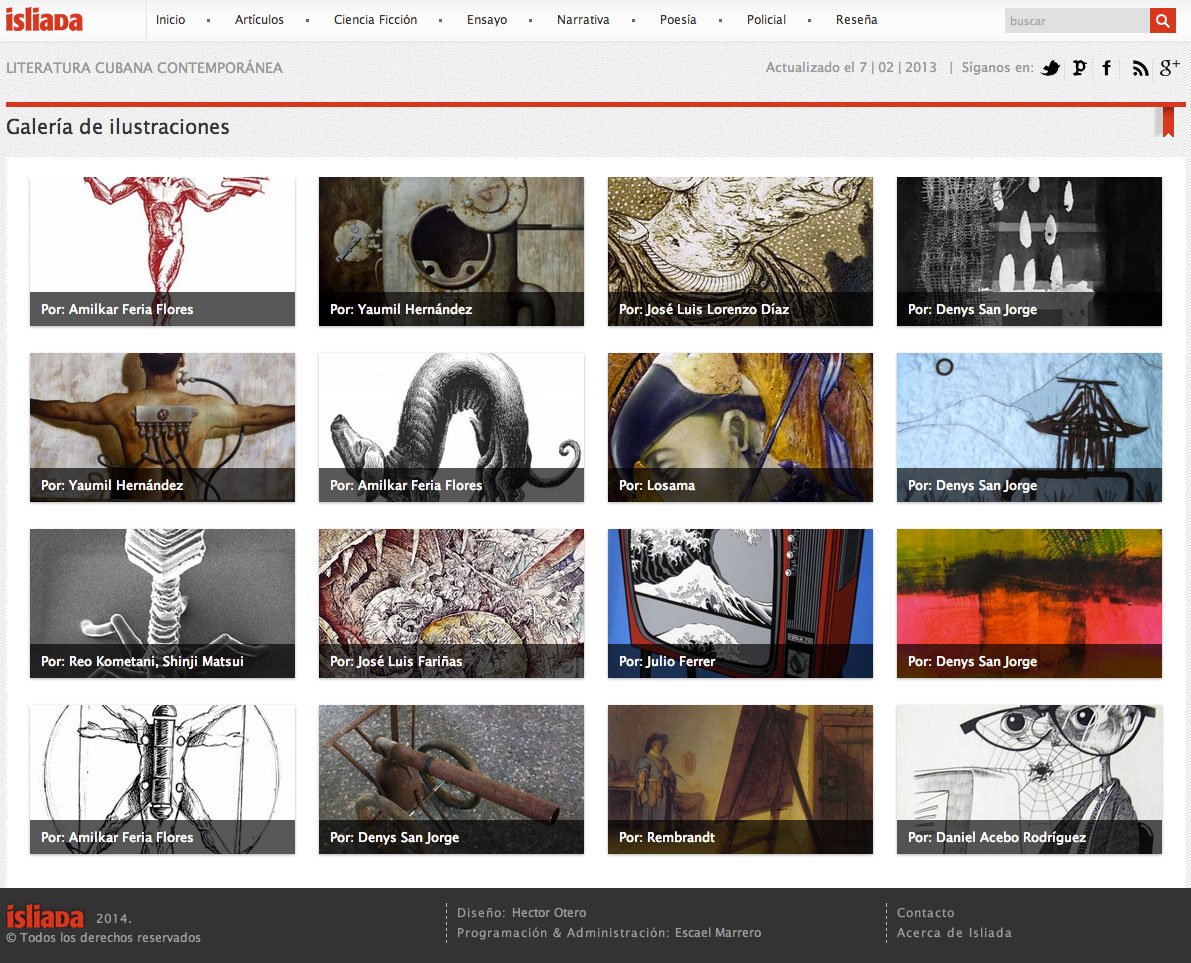Open the José Luis Fariñas illustration
1191x963 pixels.
tap(451, 604)
